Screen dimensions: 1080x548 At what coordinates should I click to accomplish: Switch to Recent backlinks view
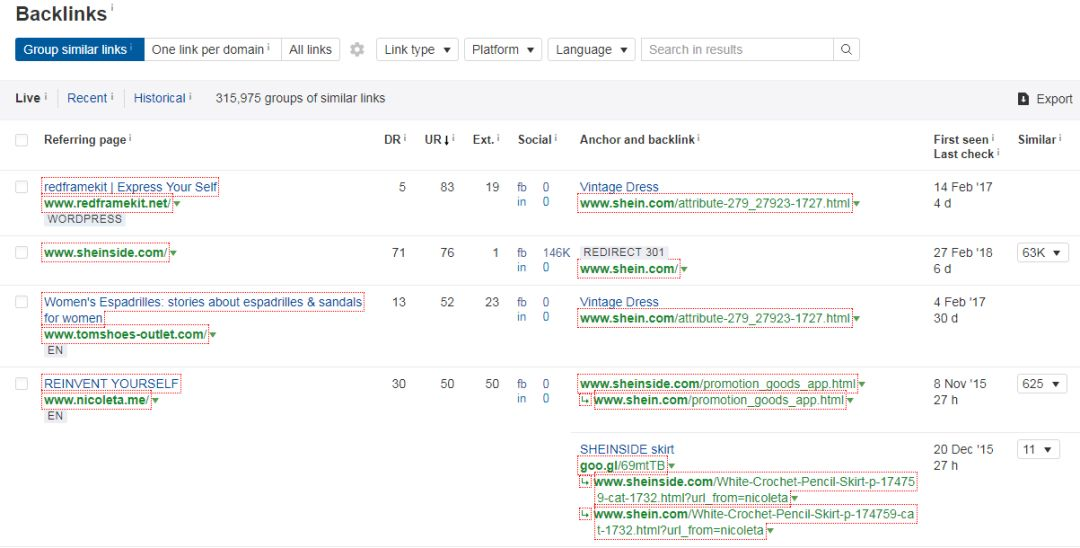[x=87, y=98]
